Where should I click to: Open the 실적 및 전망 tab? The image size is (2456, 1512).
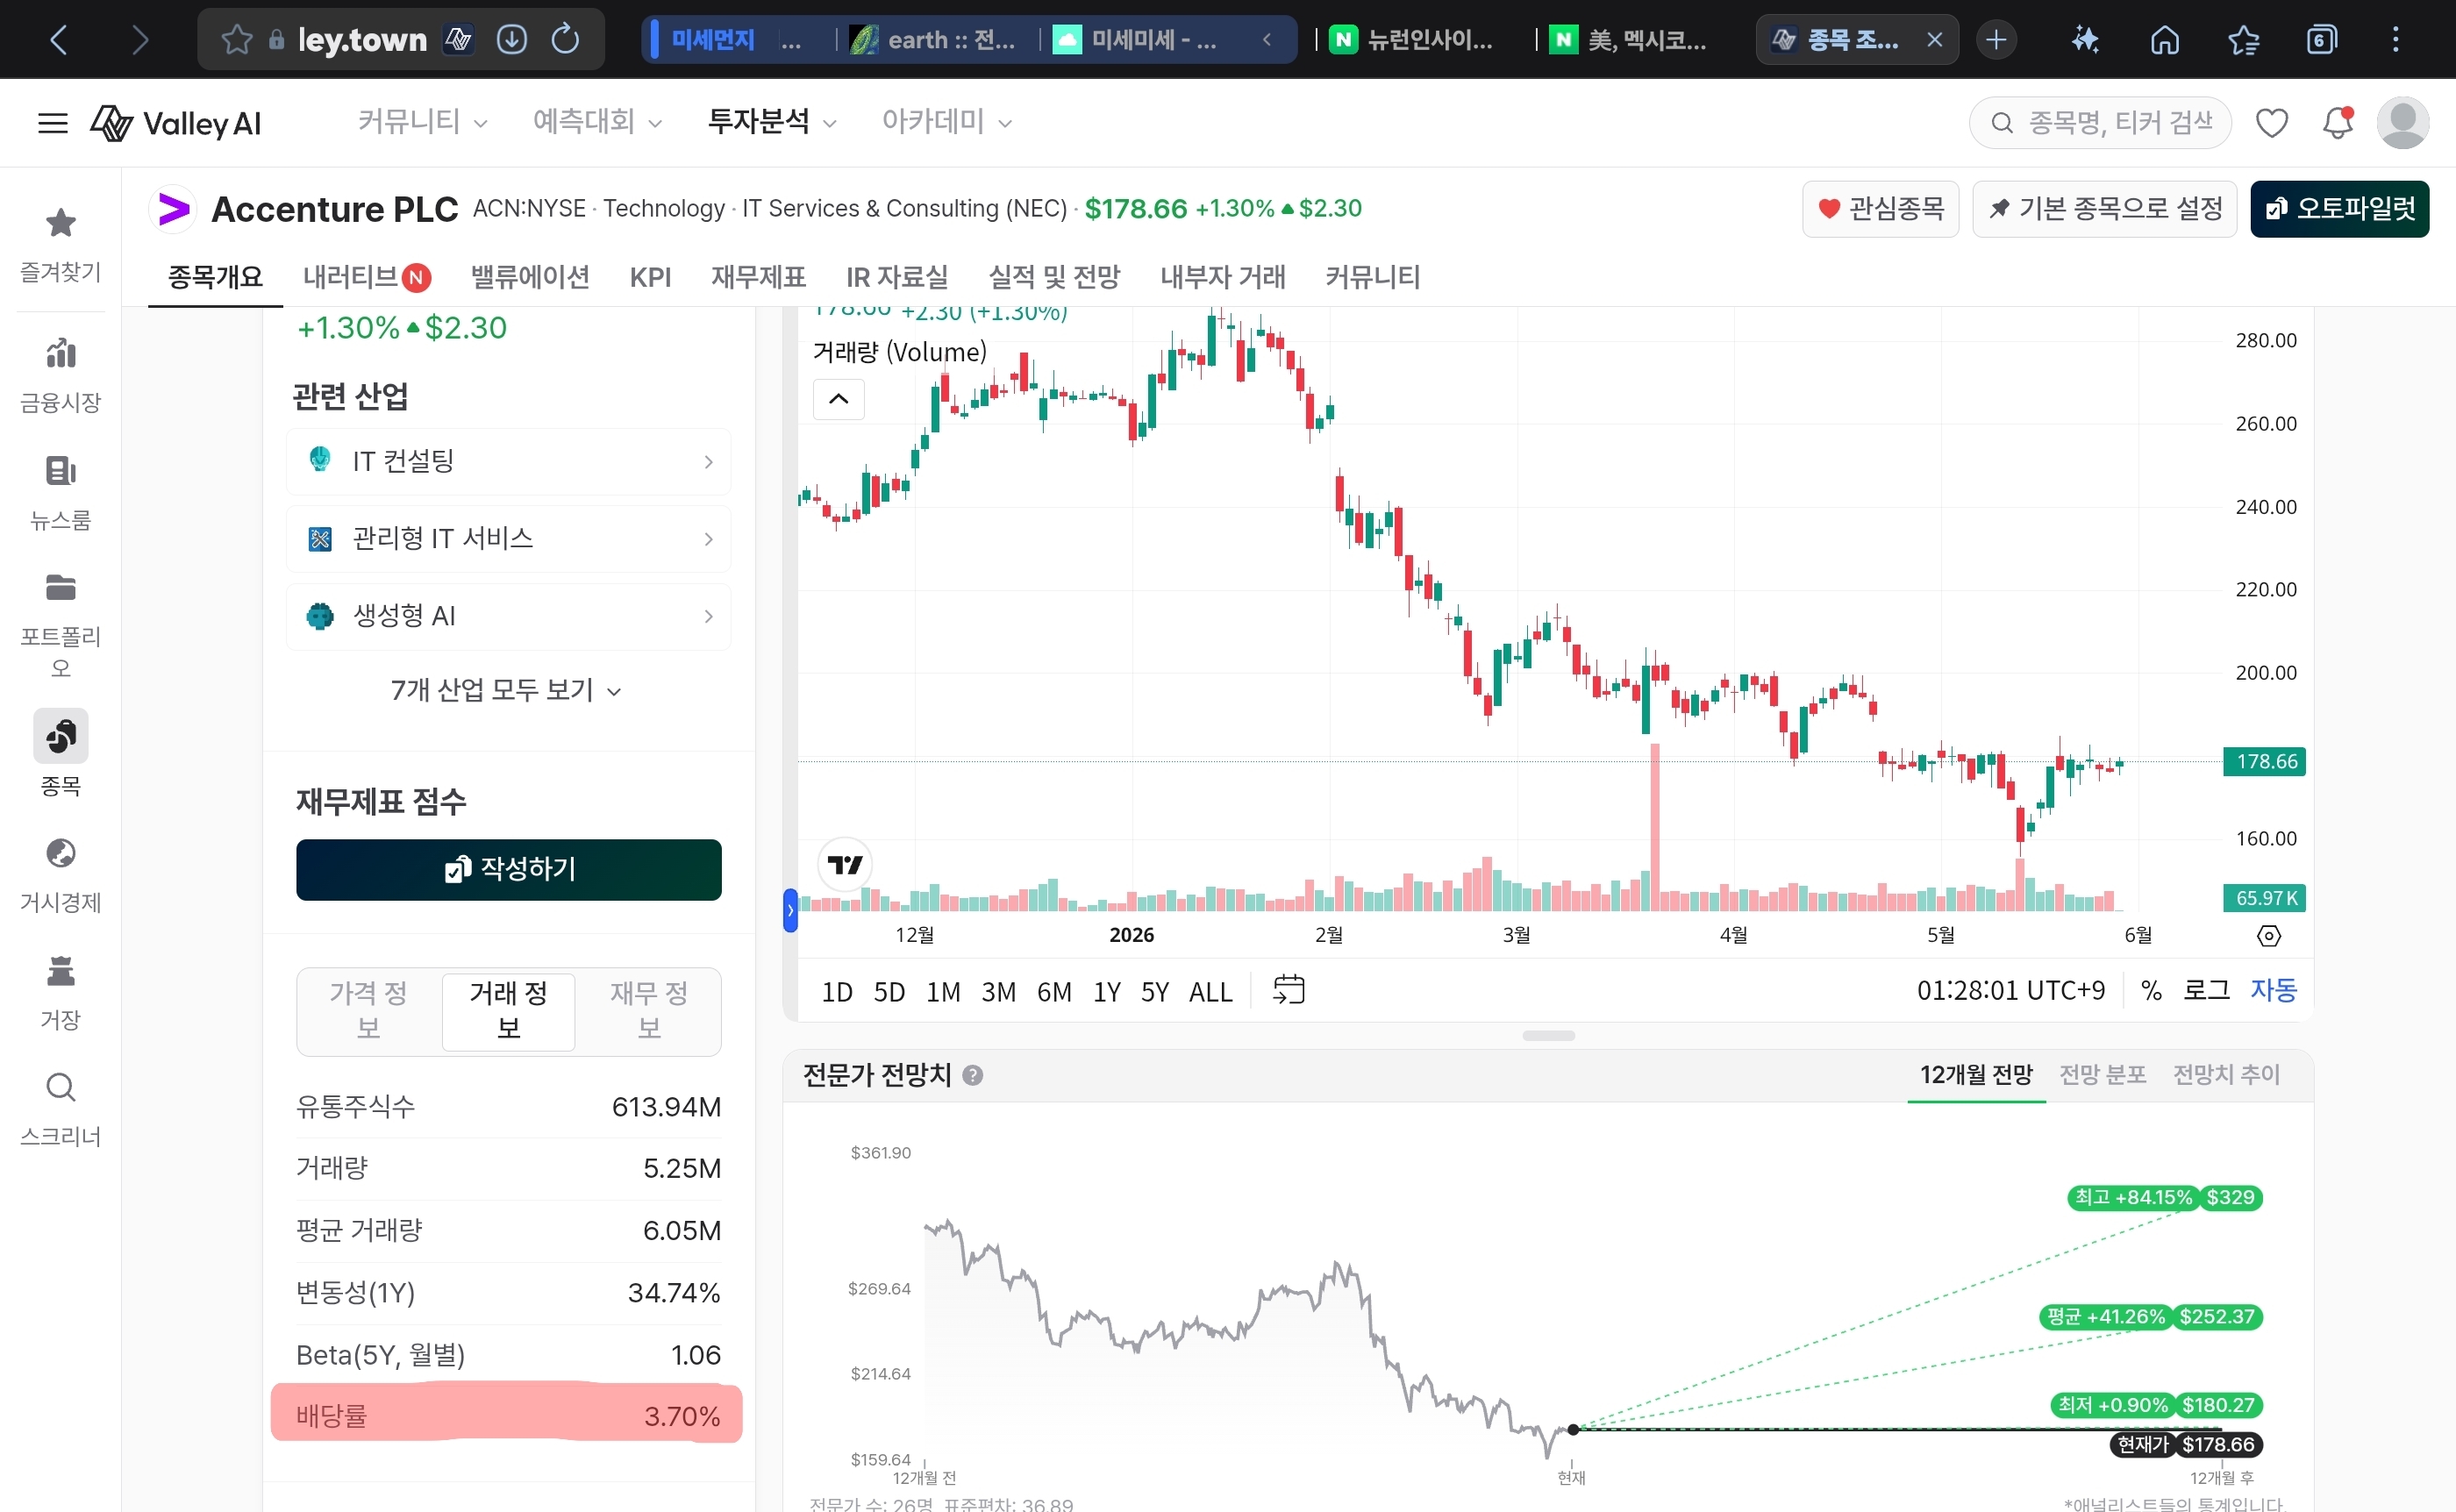(x=1054, y=277)
